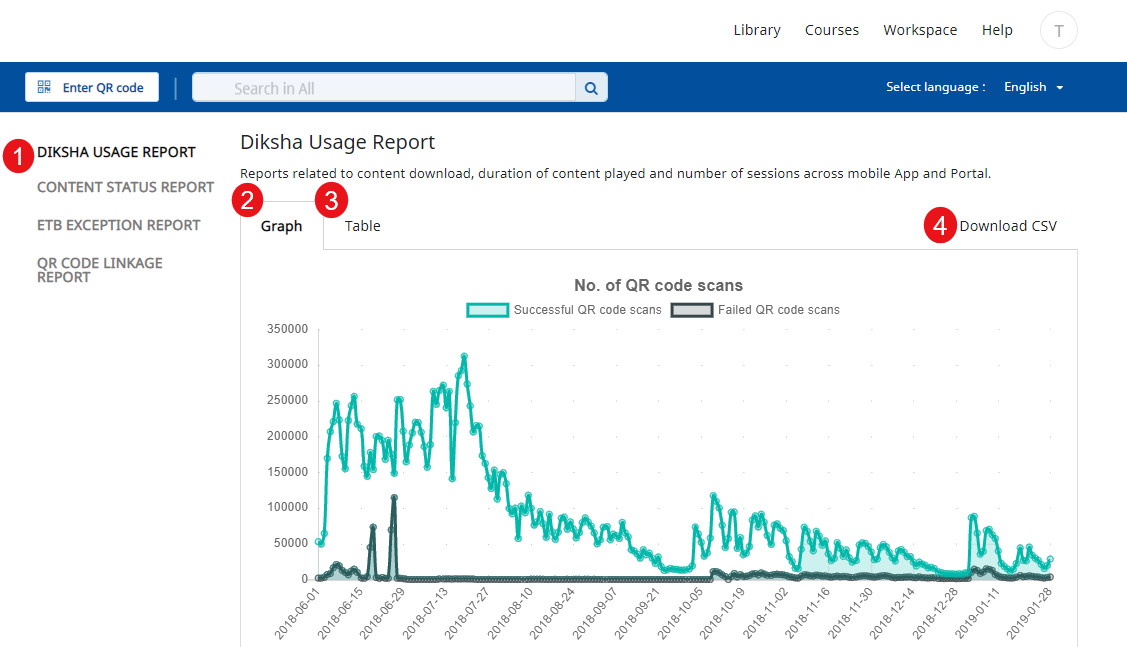Click red annotation marker number 3
1127x647 pixels.
(331, 201)
